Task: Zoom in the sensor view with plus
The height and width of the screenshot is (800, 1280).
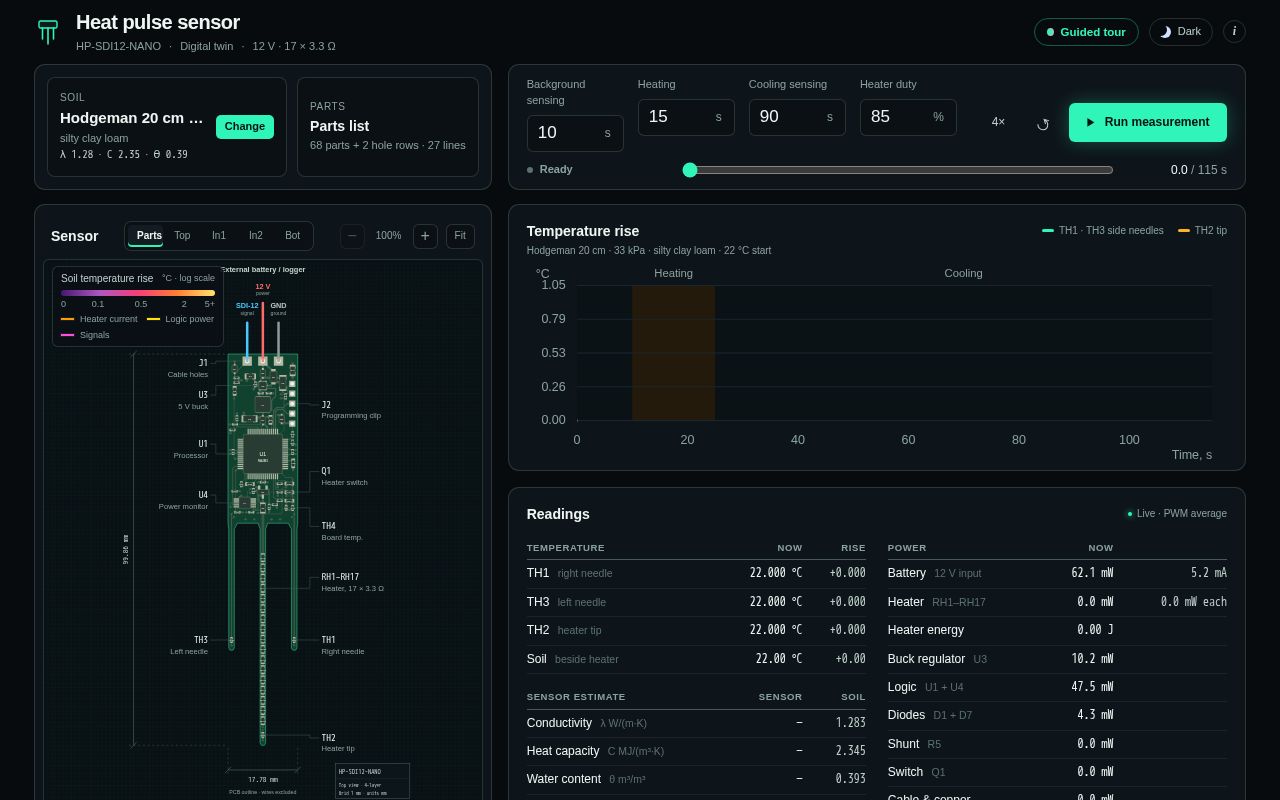Action: point(425,236)
